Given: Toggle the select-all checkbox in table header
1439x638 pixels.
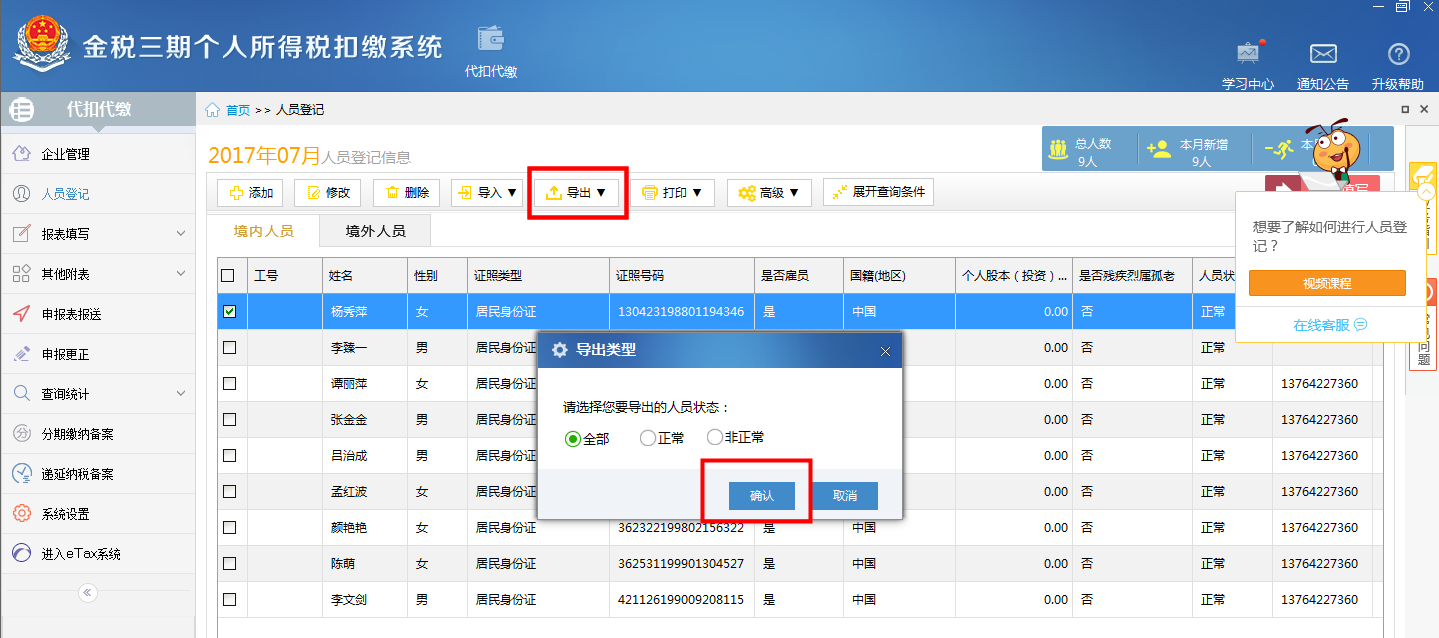Looking at the screenshot, I should 228,275.
